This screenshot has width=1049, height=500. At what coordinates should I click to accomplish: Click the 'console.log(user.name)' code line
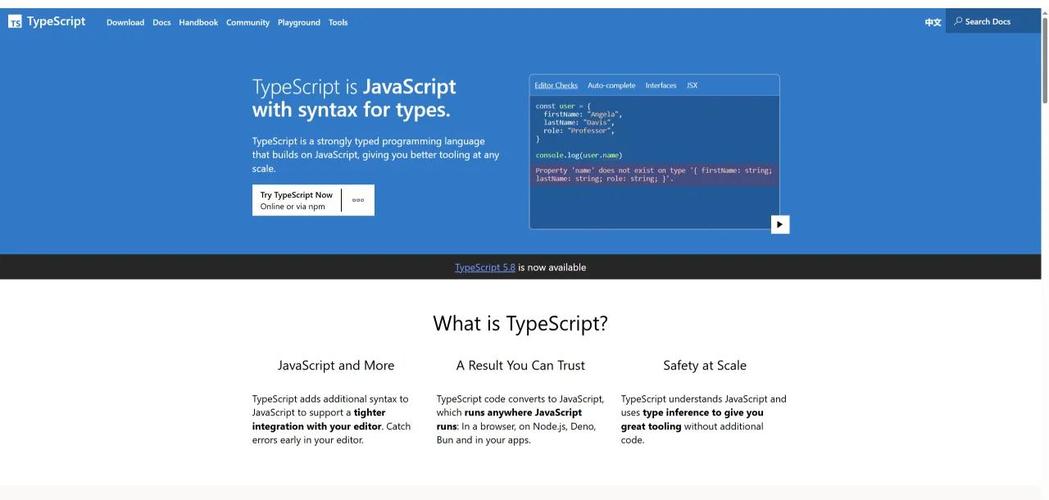[579, 155]
